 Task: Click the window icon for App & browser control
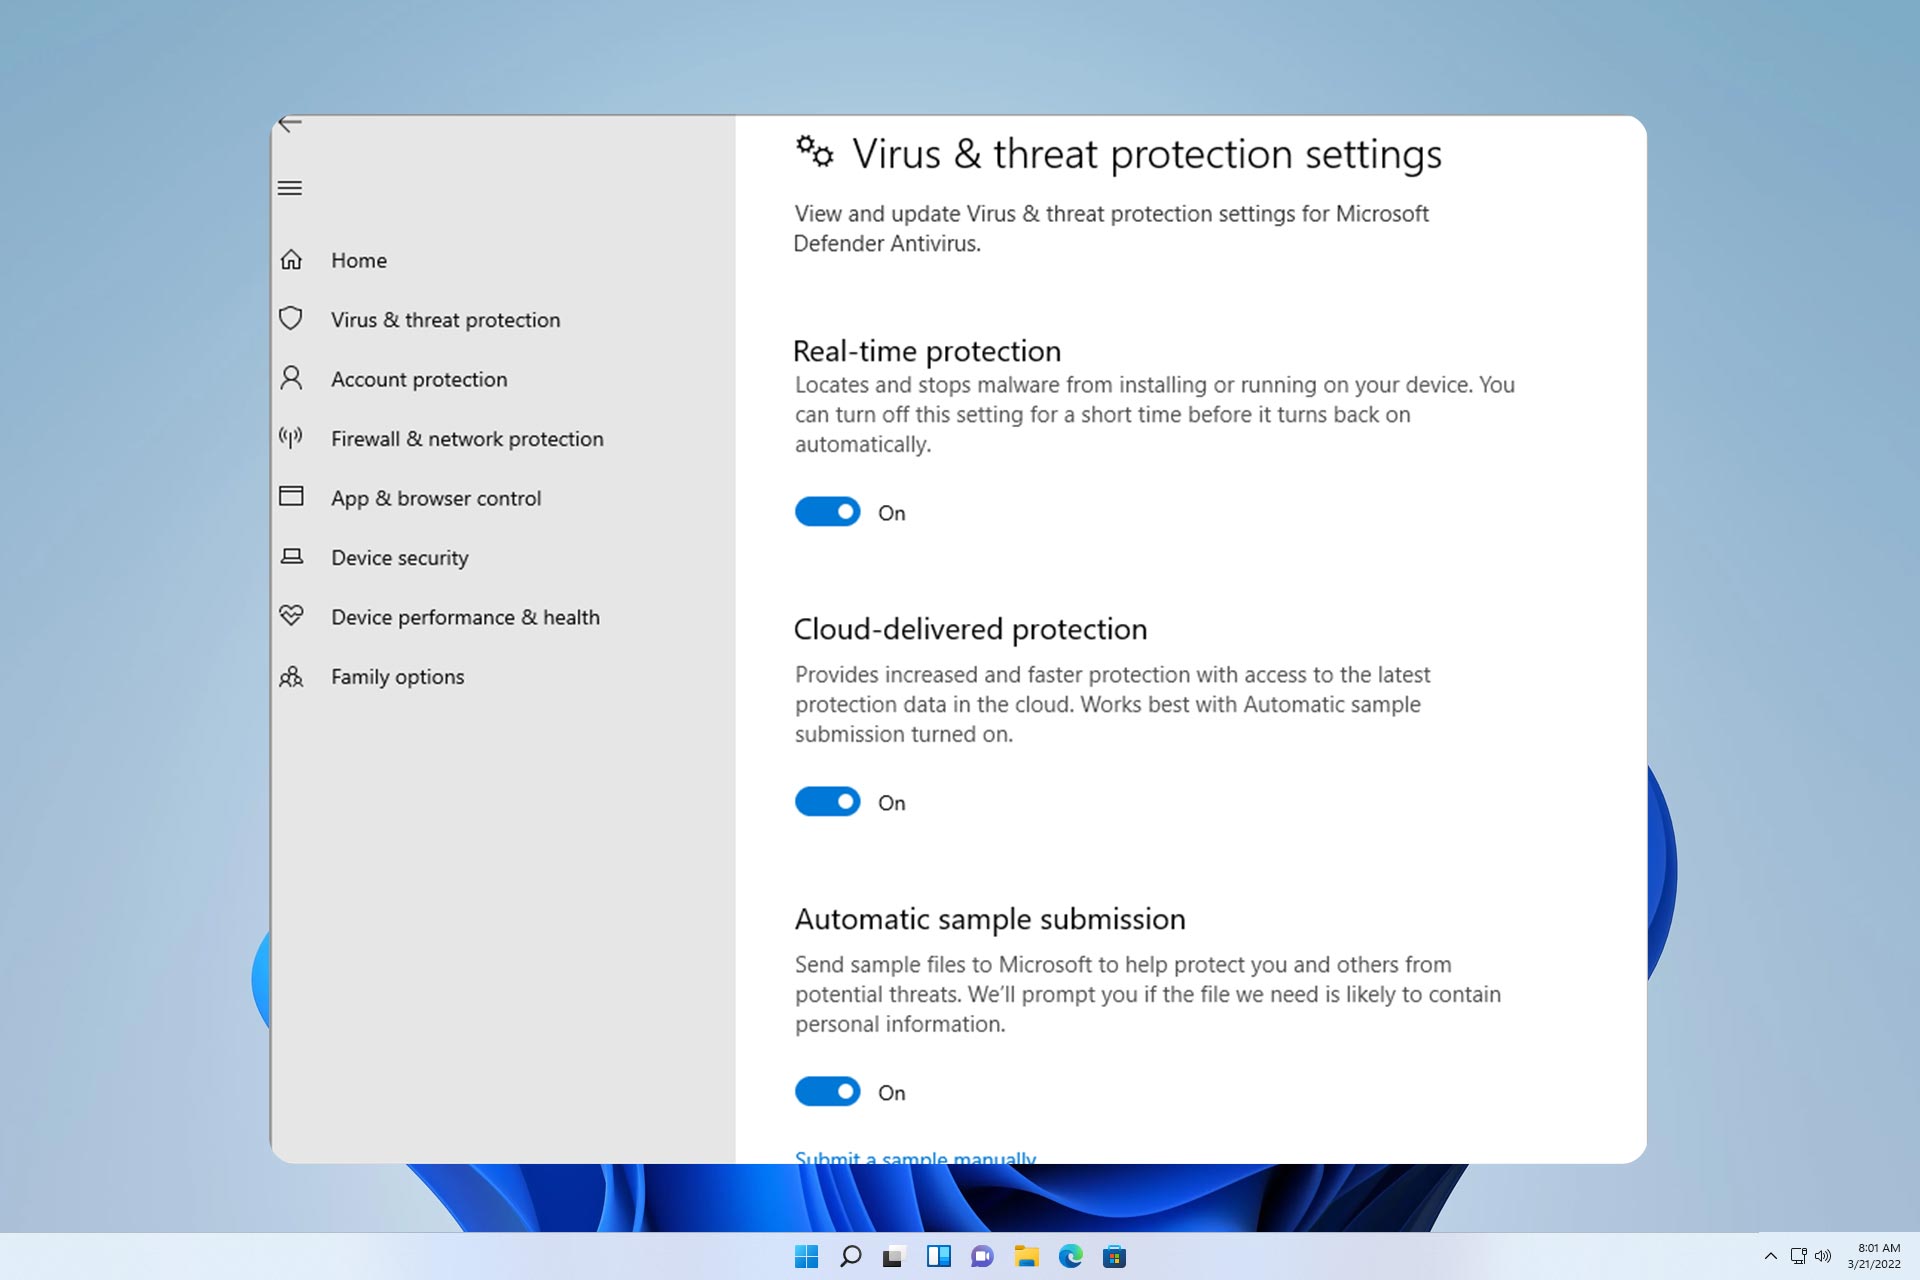(x=291, y=497)
